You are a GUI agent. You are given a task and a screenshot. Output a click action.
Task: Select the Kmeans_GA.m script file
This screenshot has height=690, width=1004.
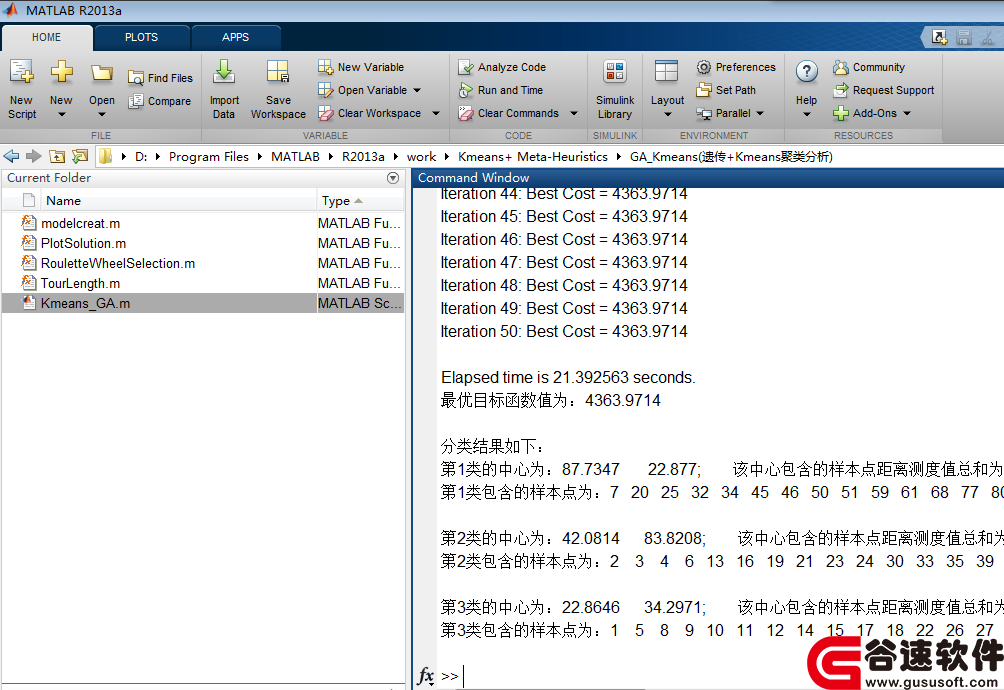pos(202,303)
